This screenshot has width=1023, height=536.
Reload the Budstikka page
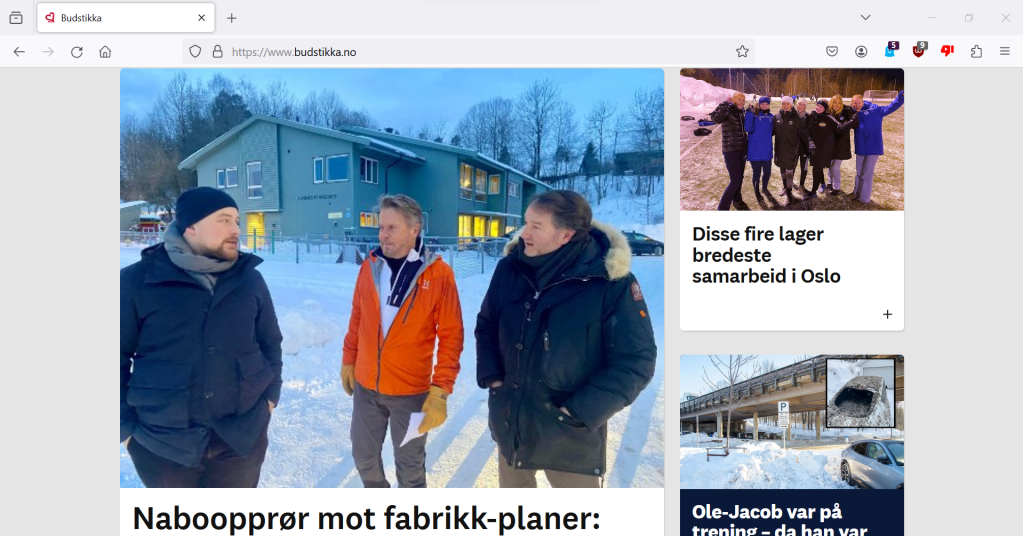point(76,52)
